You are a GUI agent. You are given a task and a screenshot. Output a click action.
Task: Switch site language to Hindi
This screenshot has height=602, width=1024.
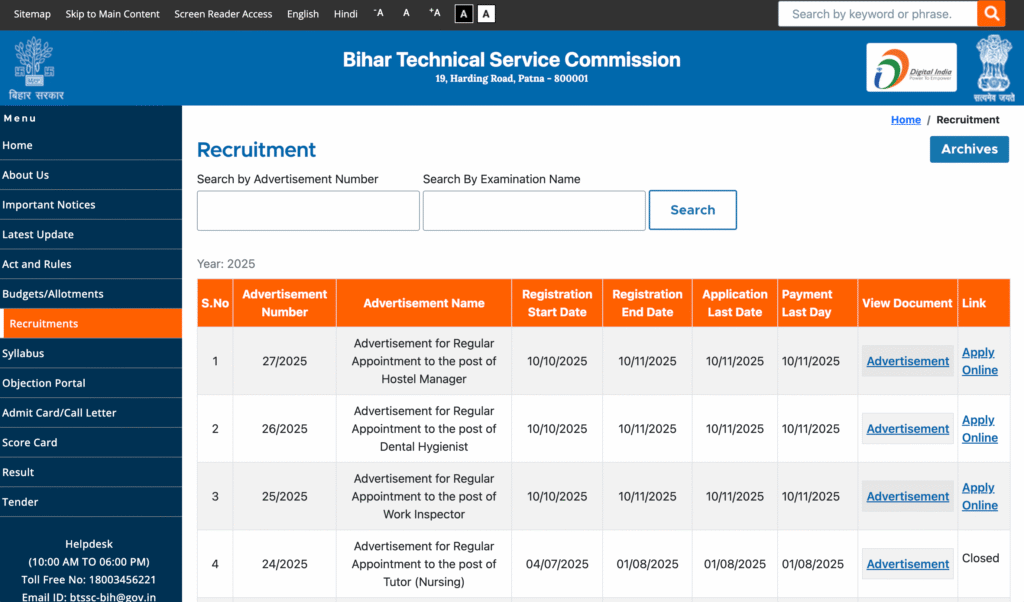(x=345, y=14)
